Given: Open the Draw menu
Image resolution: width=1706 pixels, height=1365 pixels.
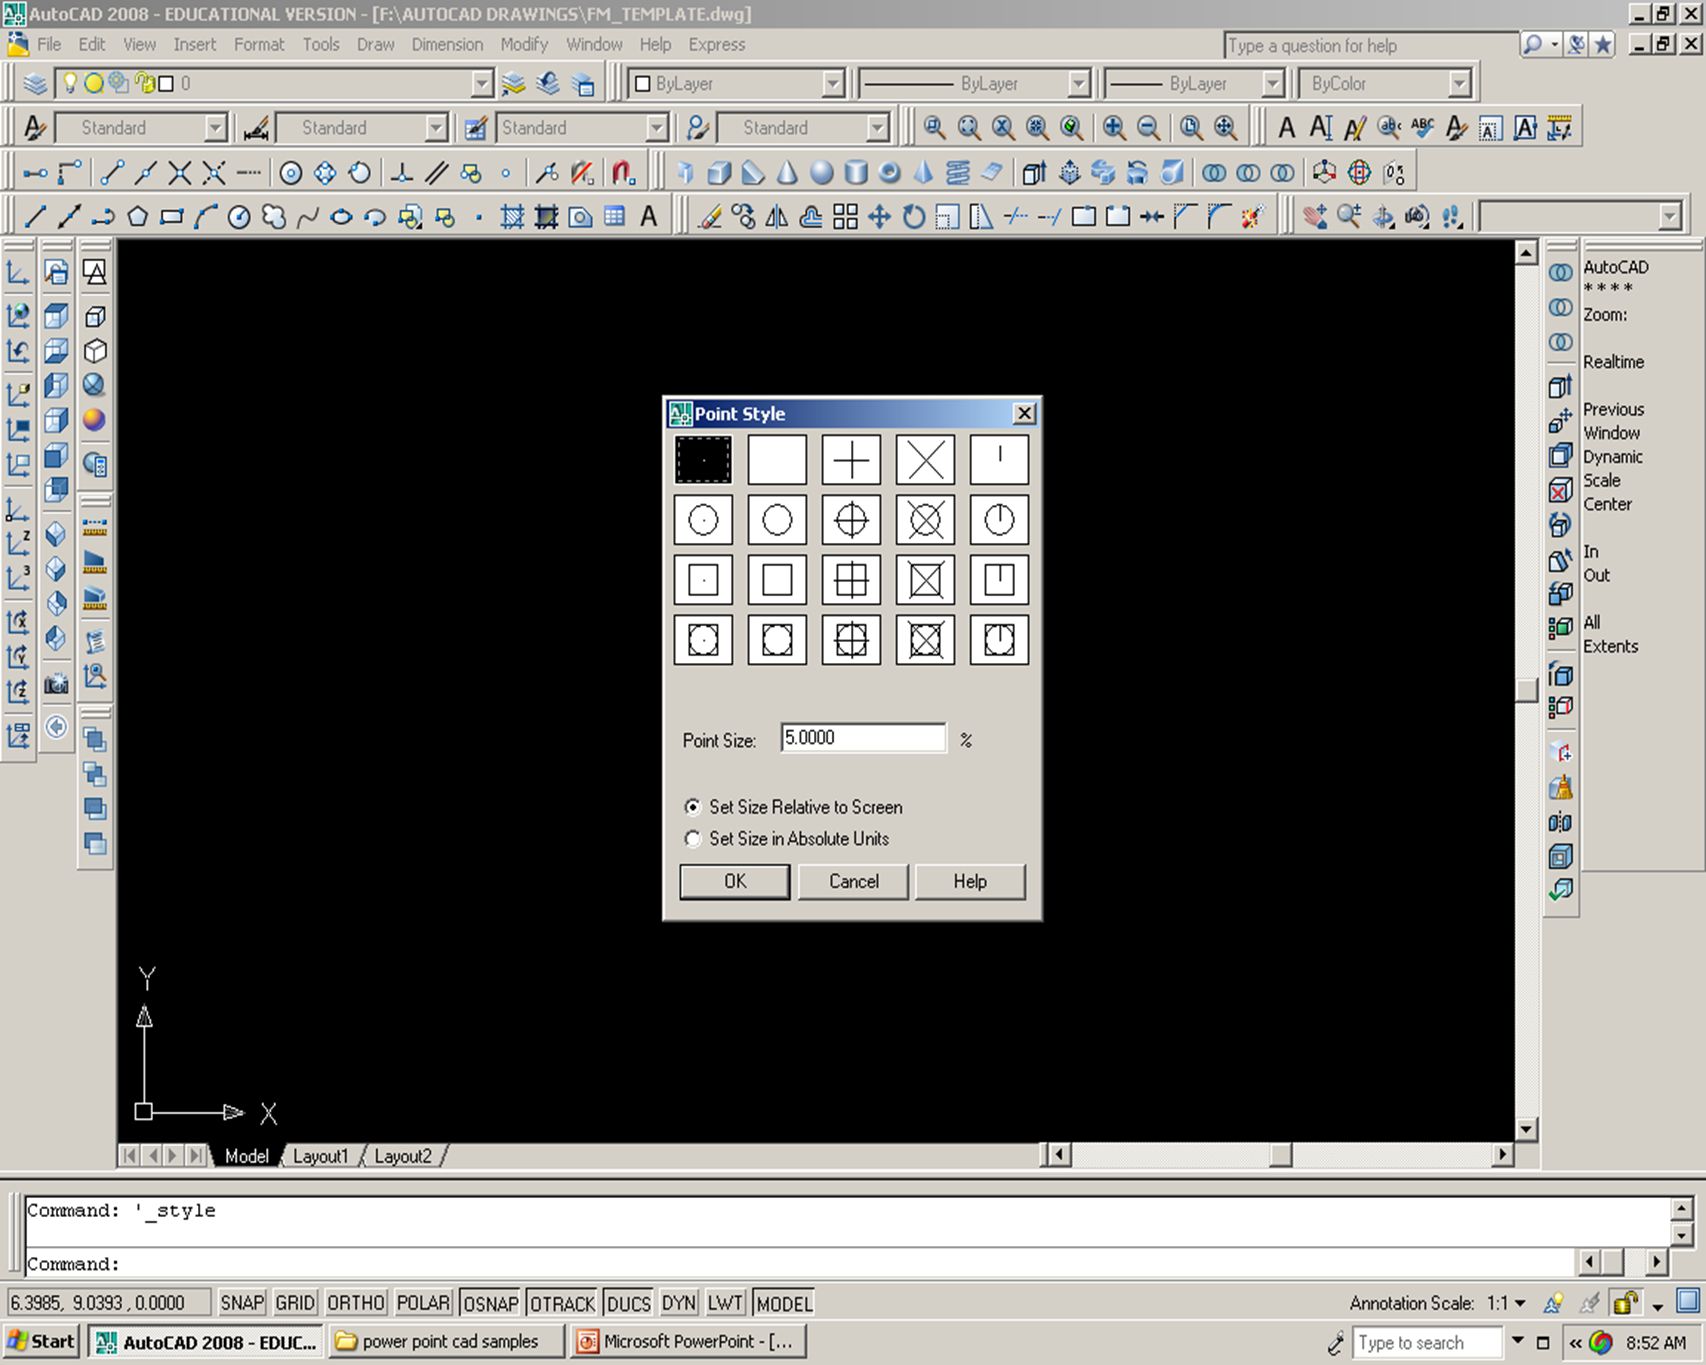Looking at the screenshot, I should (375, 44).
